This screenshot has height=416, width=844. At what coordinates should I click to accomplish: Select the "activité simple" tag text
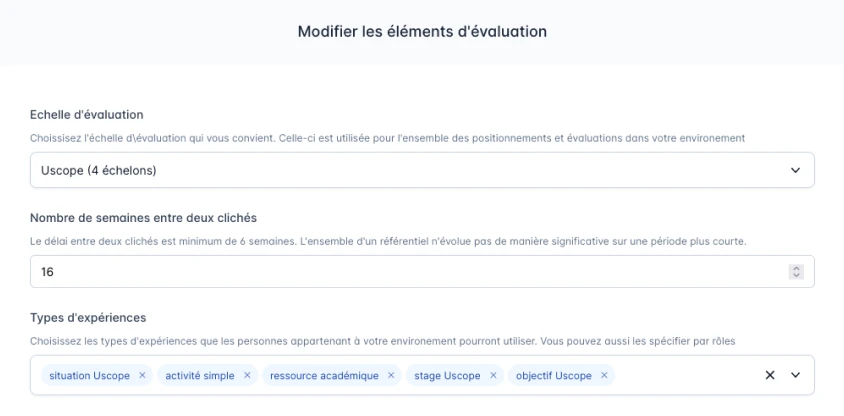pos(200,376)
